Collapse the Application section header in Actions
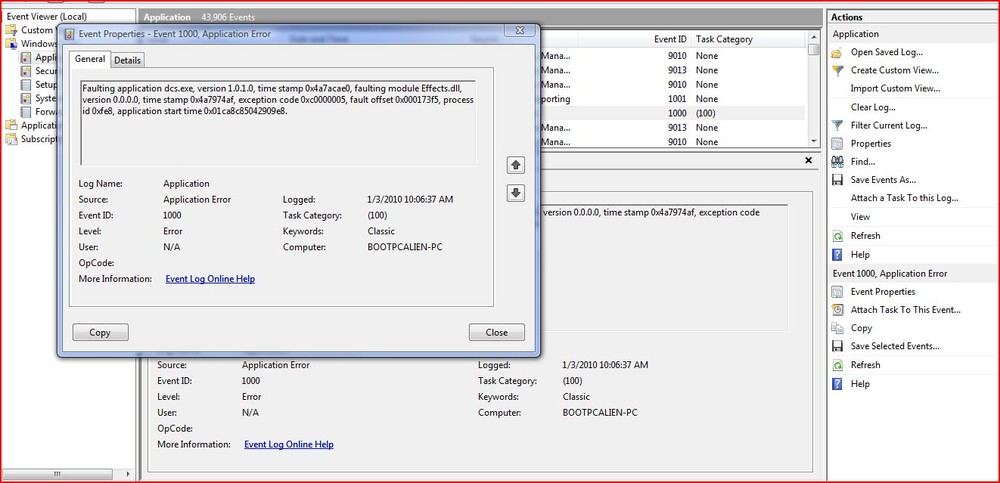The height and width of the screenshot is (483, 1000). click(913, 34)
